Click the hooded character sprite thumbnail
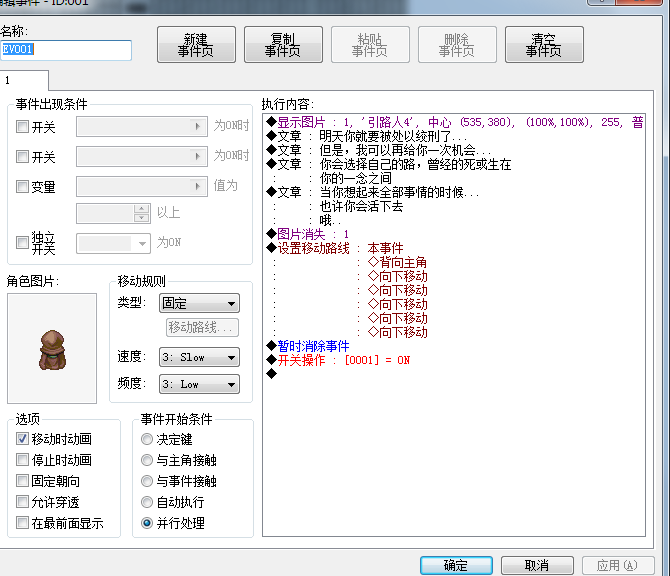Image resolution: width=670 pixels, height=576 pixels. point(52,349)
